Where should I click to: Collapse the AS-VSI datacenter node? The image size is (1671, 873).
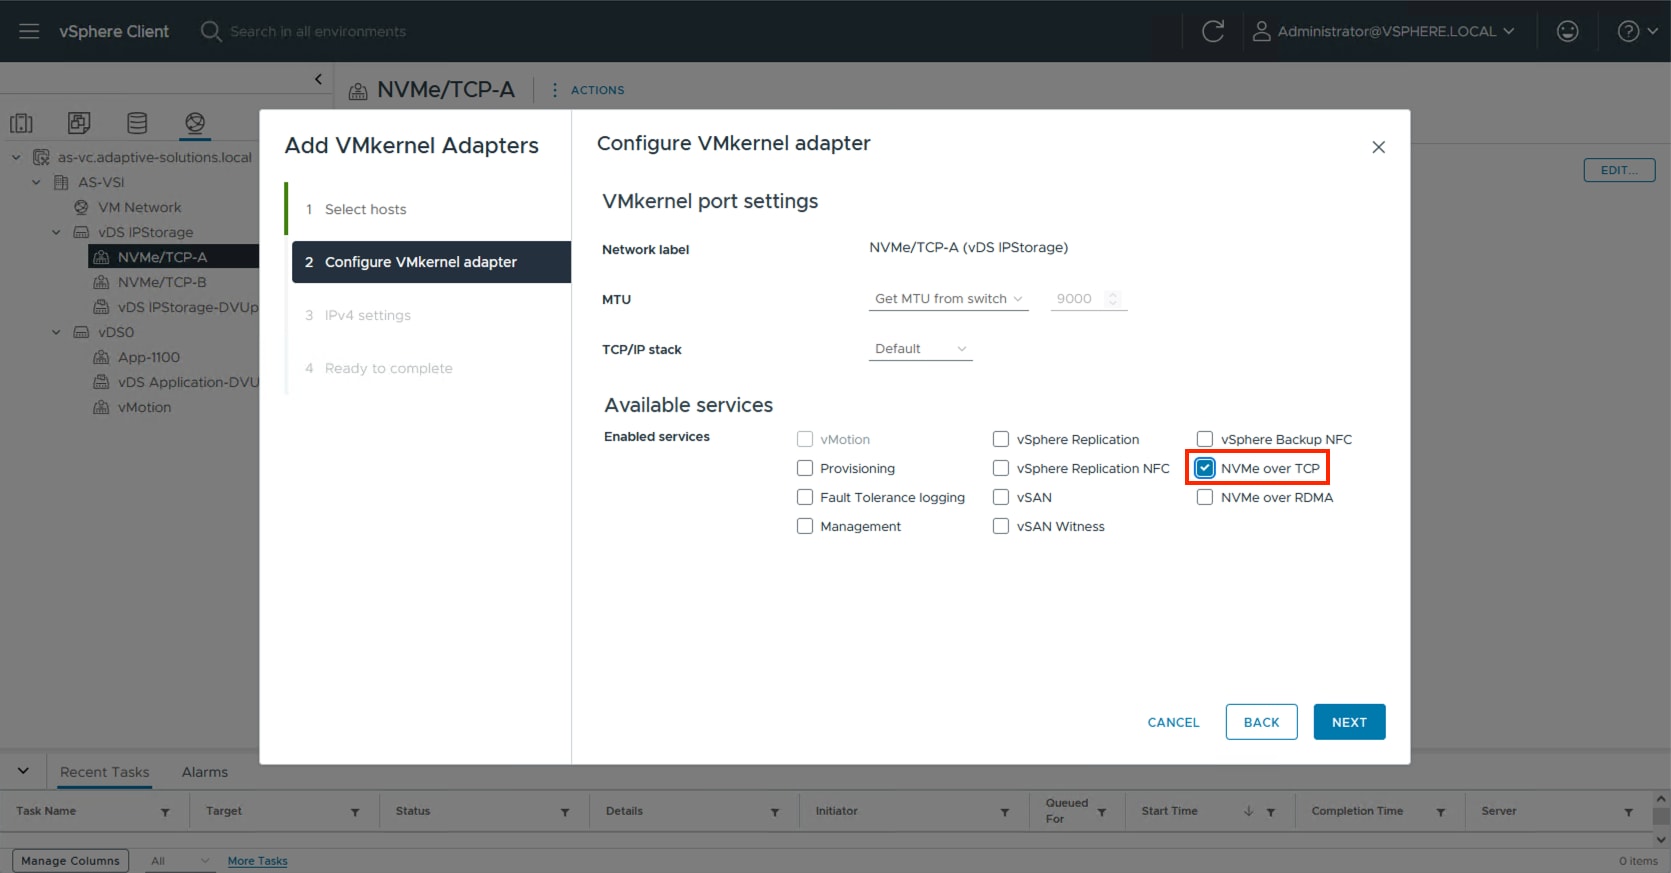point(36,182)
